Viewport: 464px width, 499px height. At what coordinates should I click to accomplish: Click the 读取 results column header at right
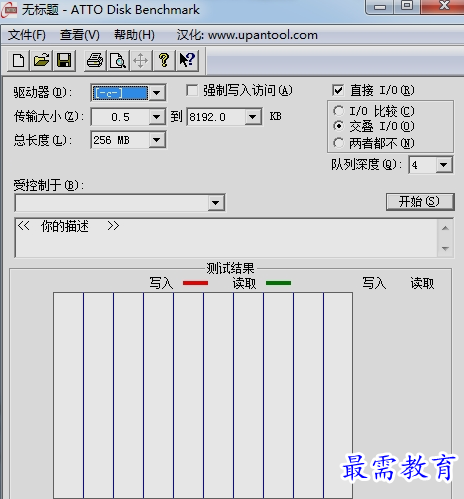(x=422, y=283)
